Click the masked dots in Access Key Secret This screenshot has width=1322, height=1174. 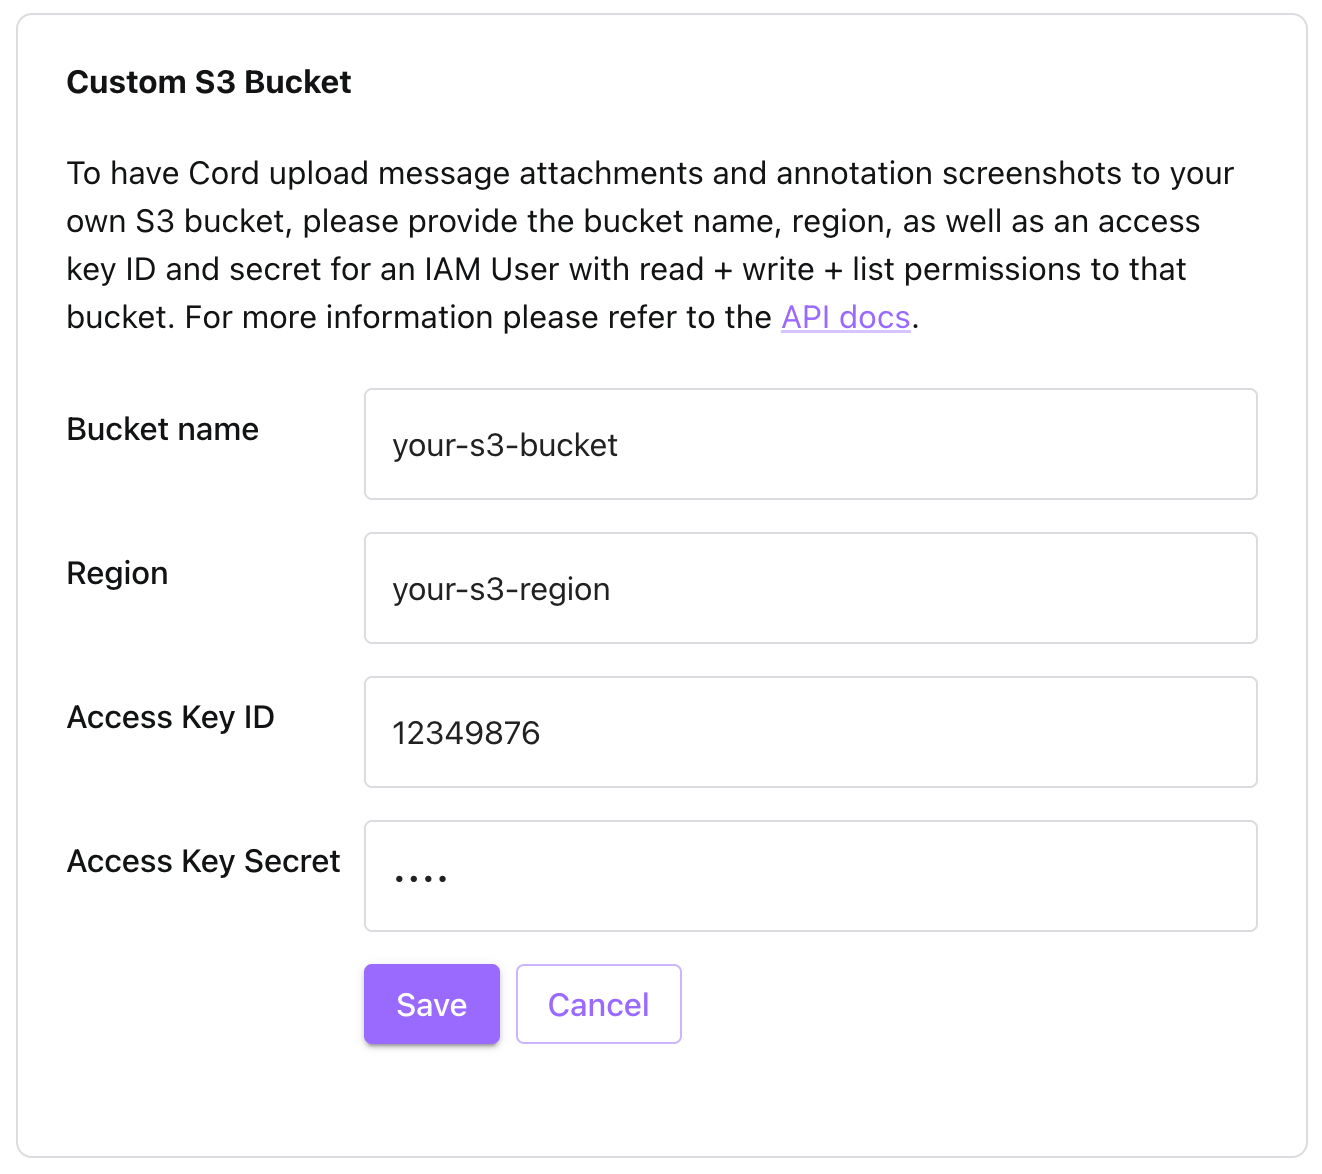[x=420, y=876]
